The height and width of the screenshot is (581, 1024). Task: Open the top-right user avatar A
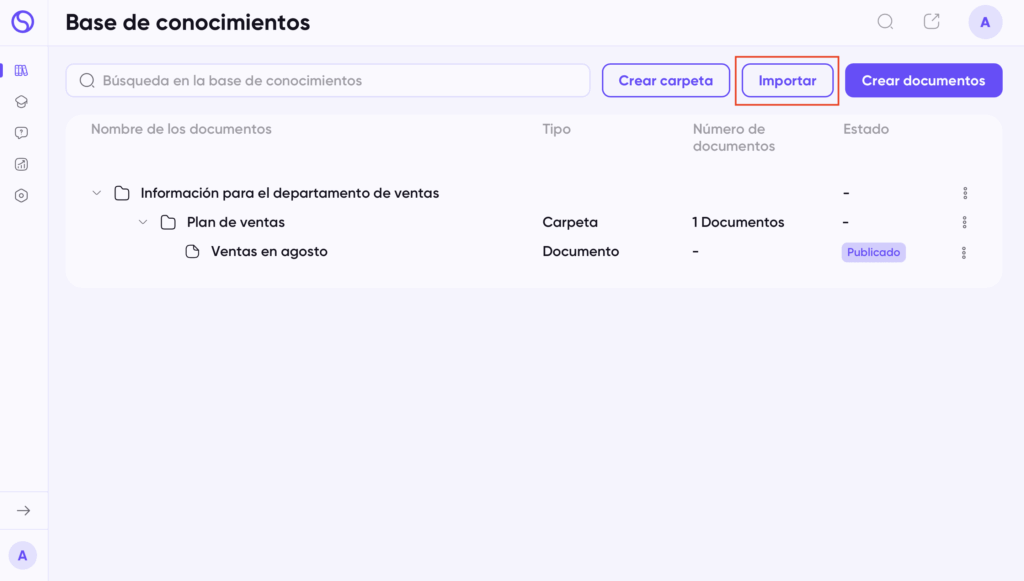pyautogui.click(x=985, y=22)
